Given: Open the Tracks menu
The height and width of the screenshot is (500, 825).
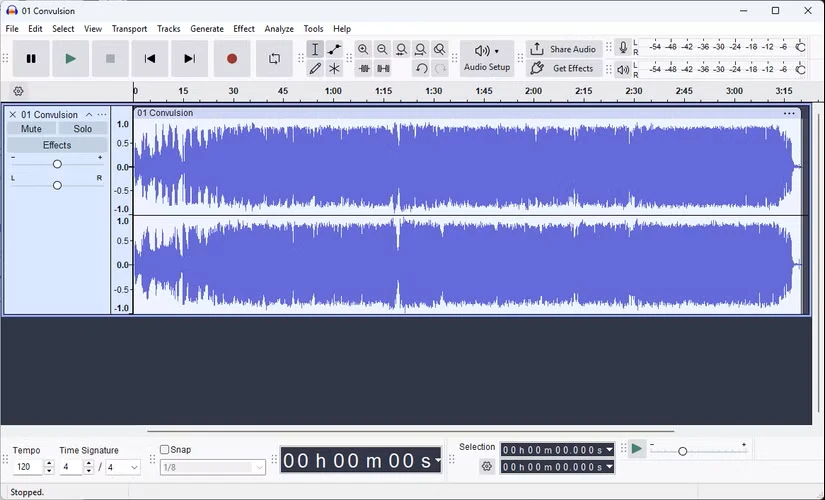Looking at the screenshot, I should 168,29.
